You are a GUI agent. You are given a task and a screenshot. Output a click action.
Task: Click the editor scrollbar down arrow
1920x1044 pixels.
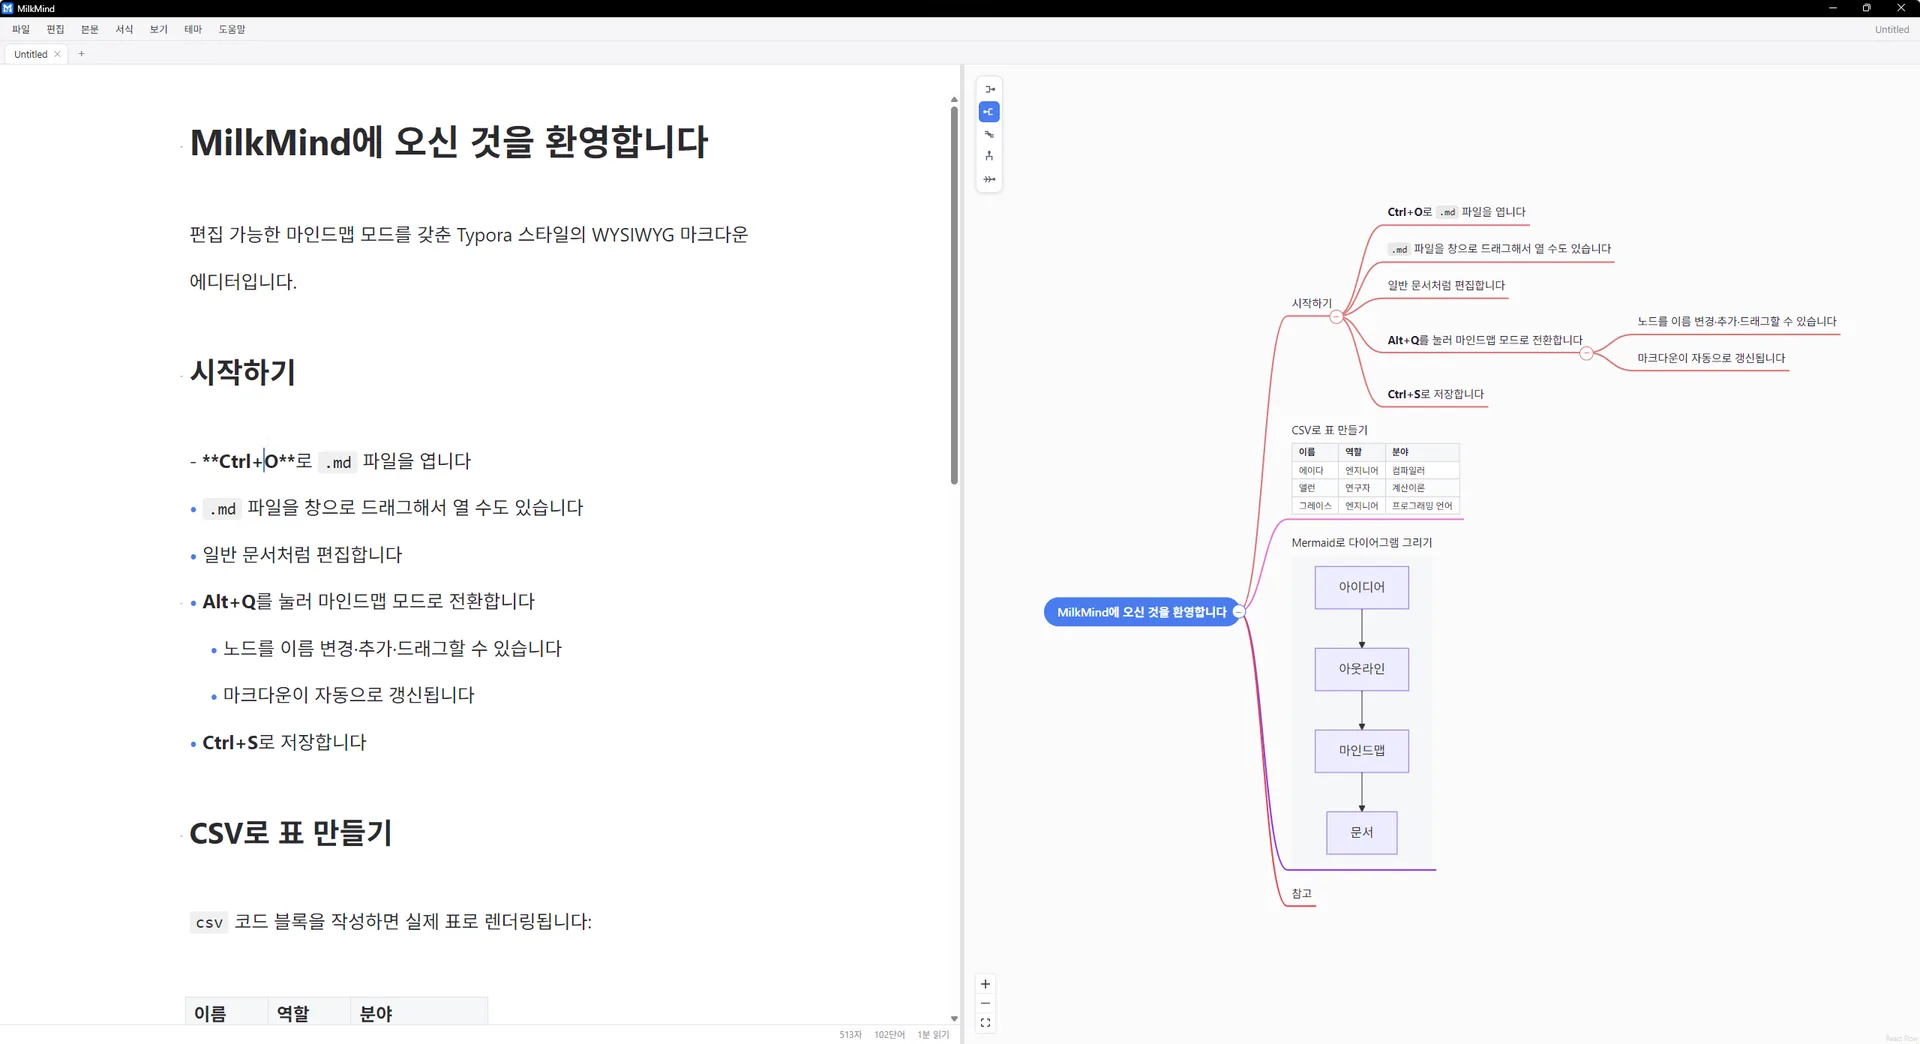point(954,1018)
